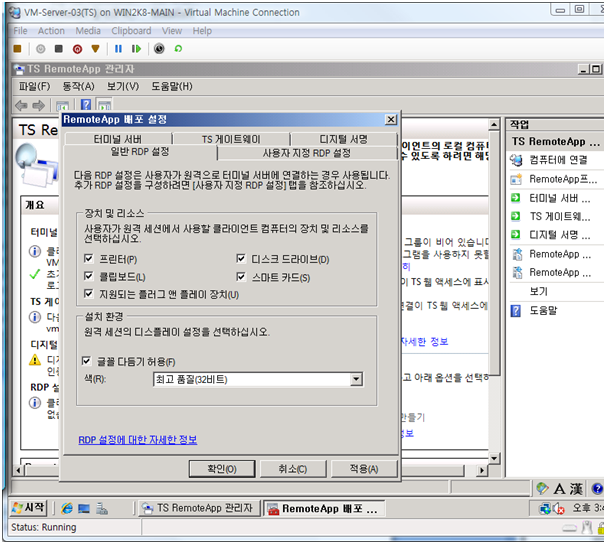Click the 자세한 정보 link in background pane
606x544 pixels.
coord(424,342)
